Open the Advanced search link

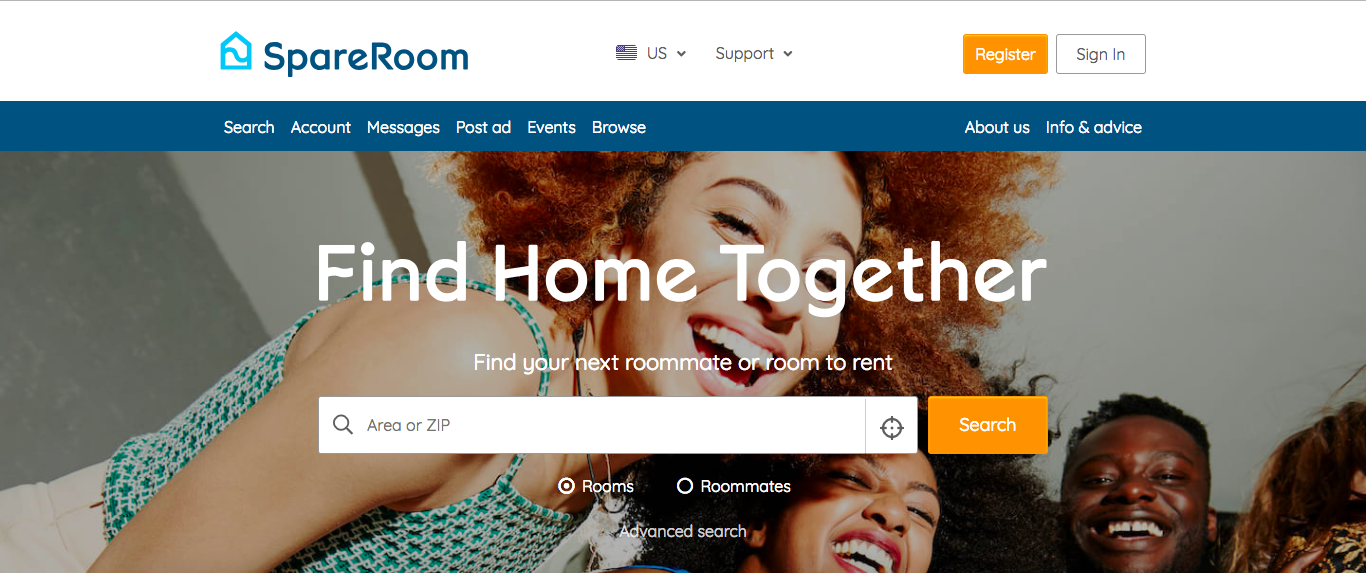(683, 531)
